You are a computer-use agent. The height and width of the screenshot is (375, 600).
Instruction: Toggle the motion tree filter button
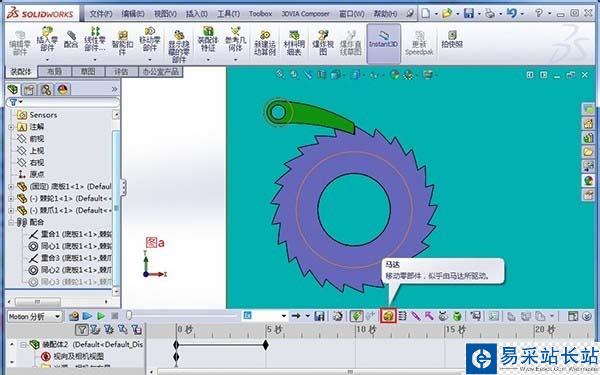(x=82, y=329)
